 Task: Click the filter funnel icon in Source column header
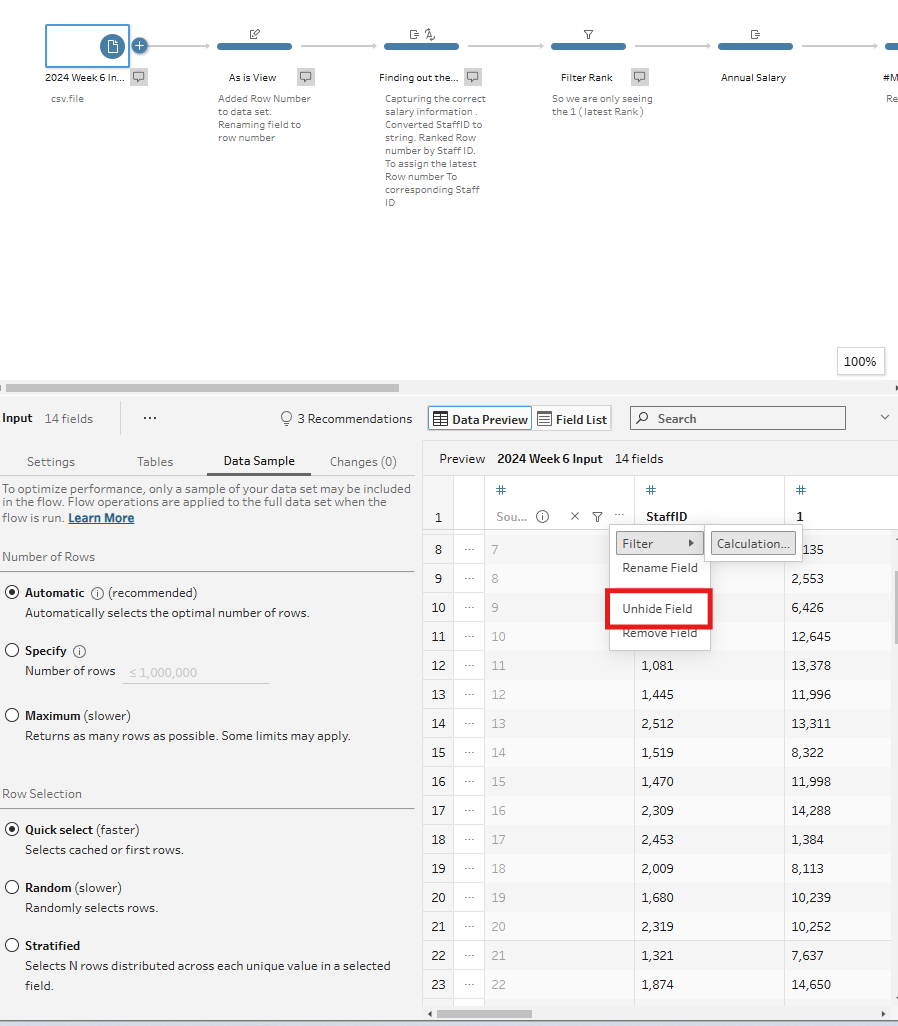point(597,517)
